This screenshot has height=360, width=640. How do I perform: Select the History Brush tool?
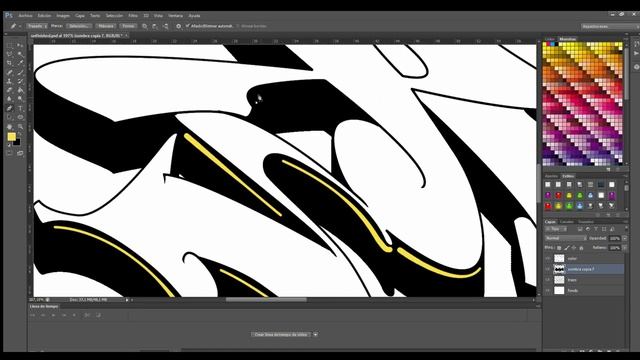pyautogui.click(x=20, y=81)
